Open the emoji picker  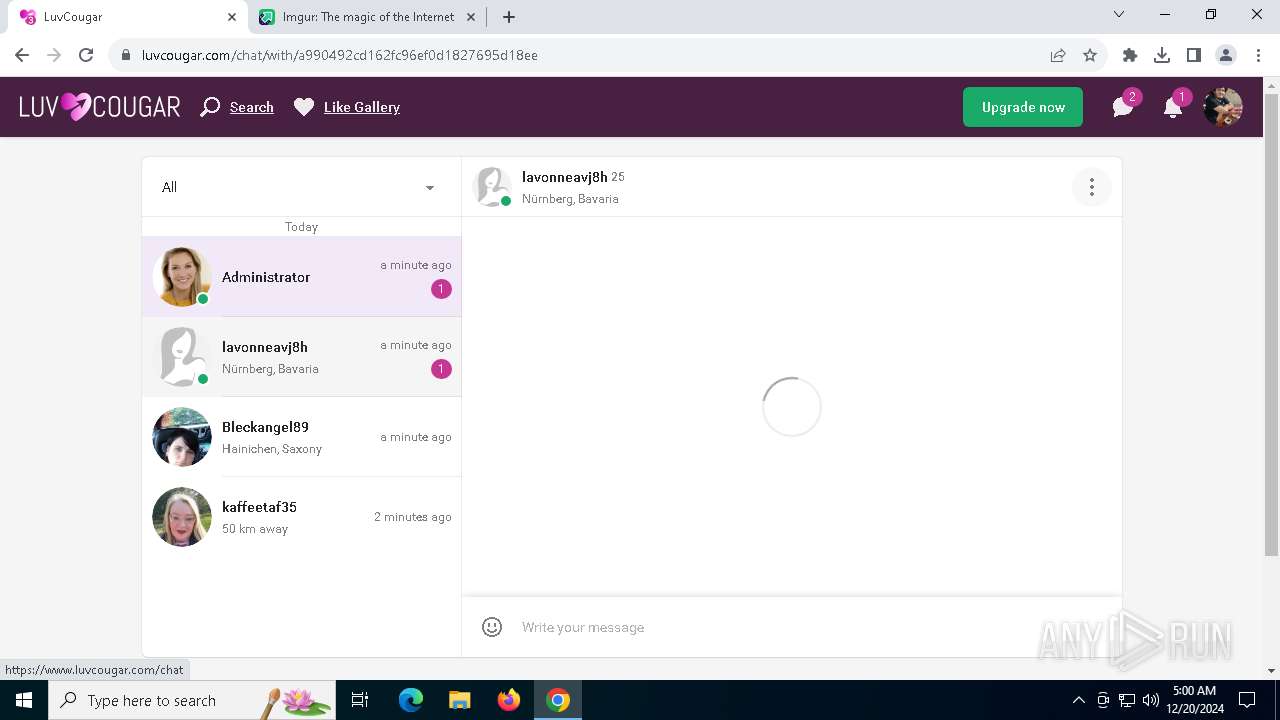(x=492, y=627)
